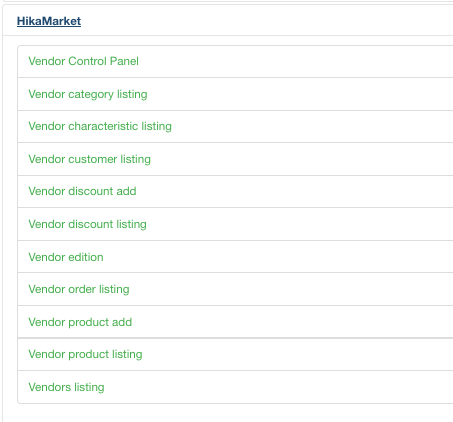Click the list row for Vendor Control Panel
This screenshot has width=453, height=422.
[235, 61]
